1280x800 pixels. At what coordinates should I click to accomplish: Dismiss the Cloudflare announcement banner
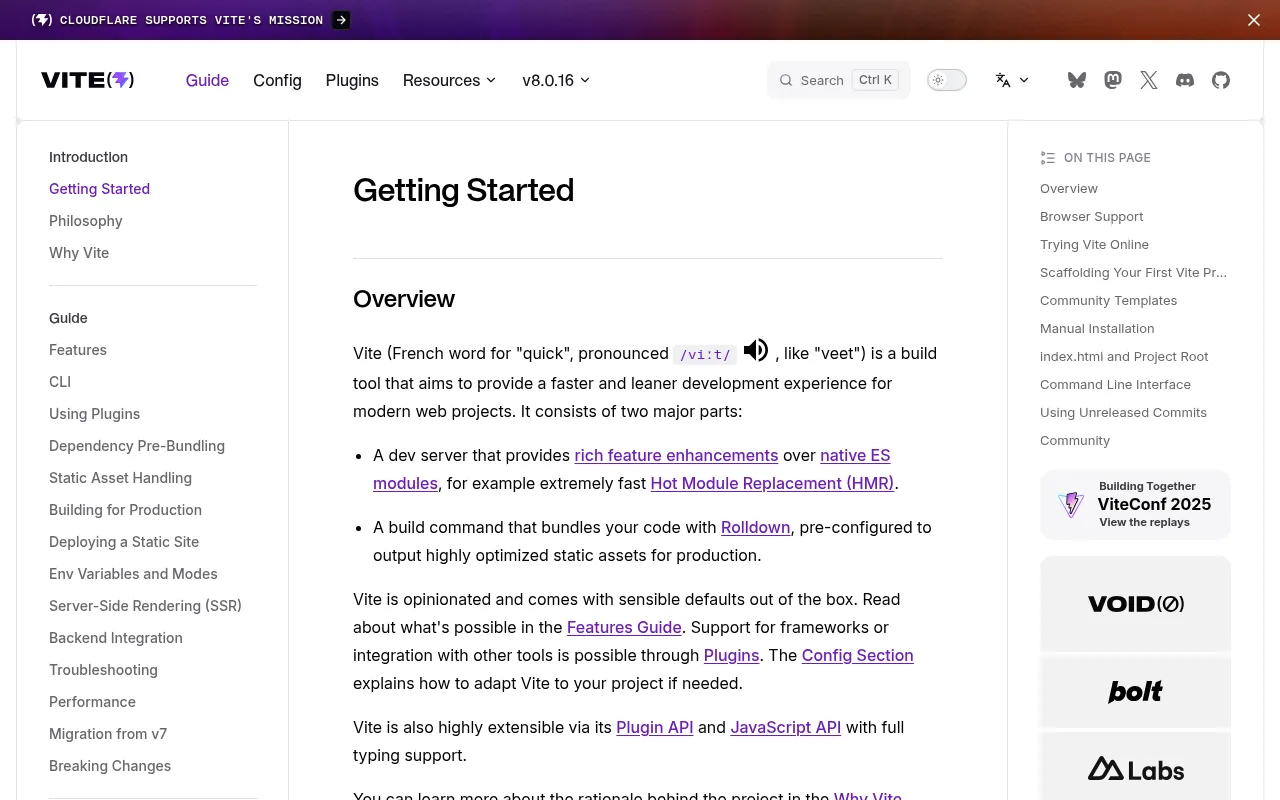tap(1254, 20)
